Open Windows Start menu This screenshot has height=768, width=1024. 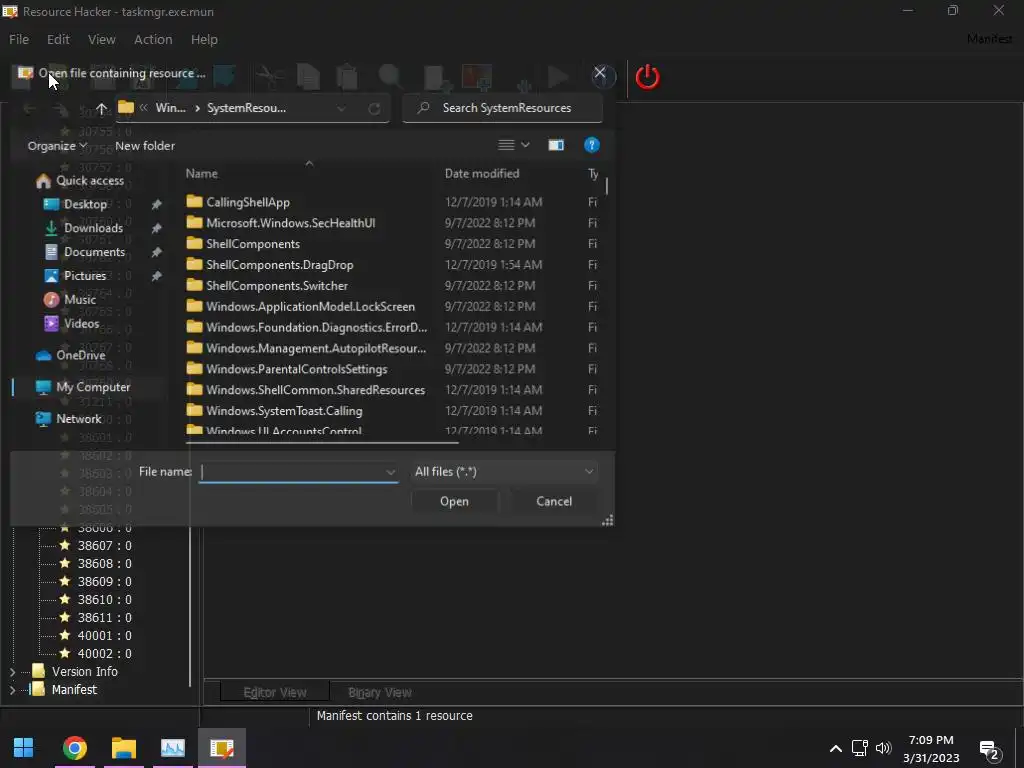click(24, 748)
